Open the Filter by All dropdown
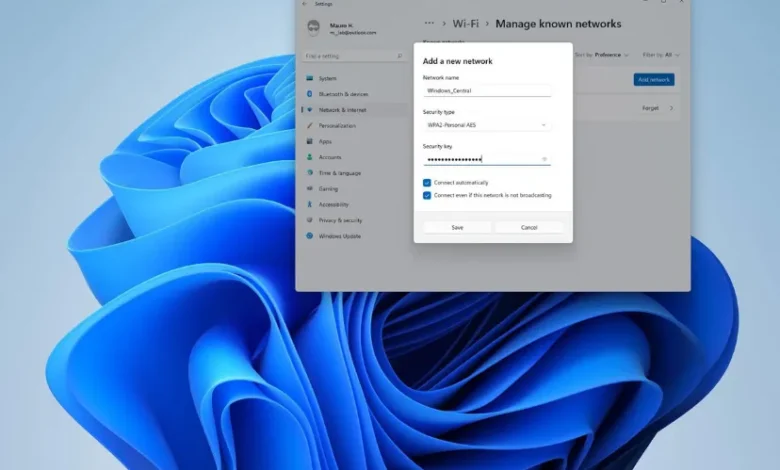The width and height of the screenshot is (780, 470). click(x=661, y=55)
